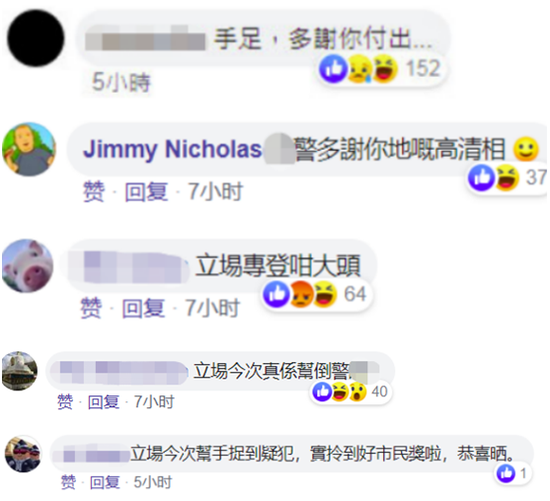Click the thumbs-up icon on Jimmy Nicholas's comment
Screen dimensions: 550x501
(x=482, y=178)
